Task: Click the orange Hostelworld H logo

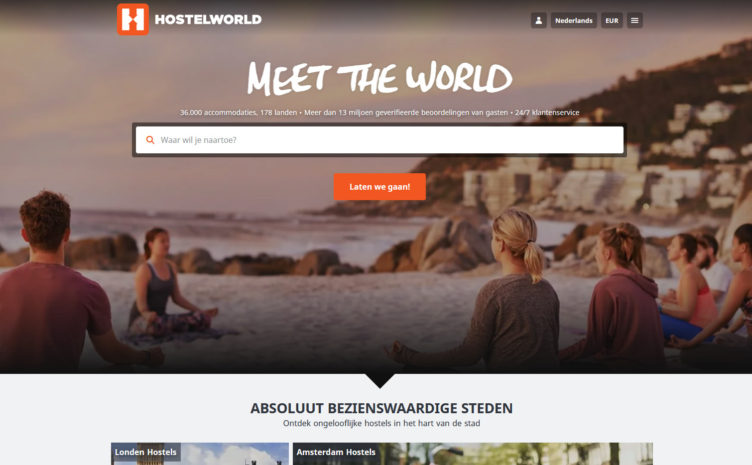Action: click(133, 20)
